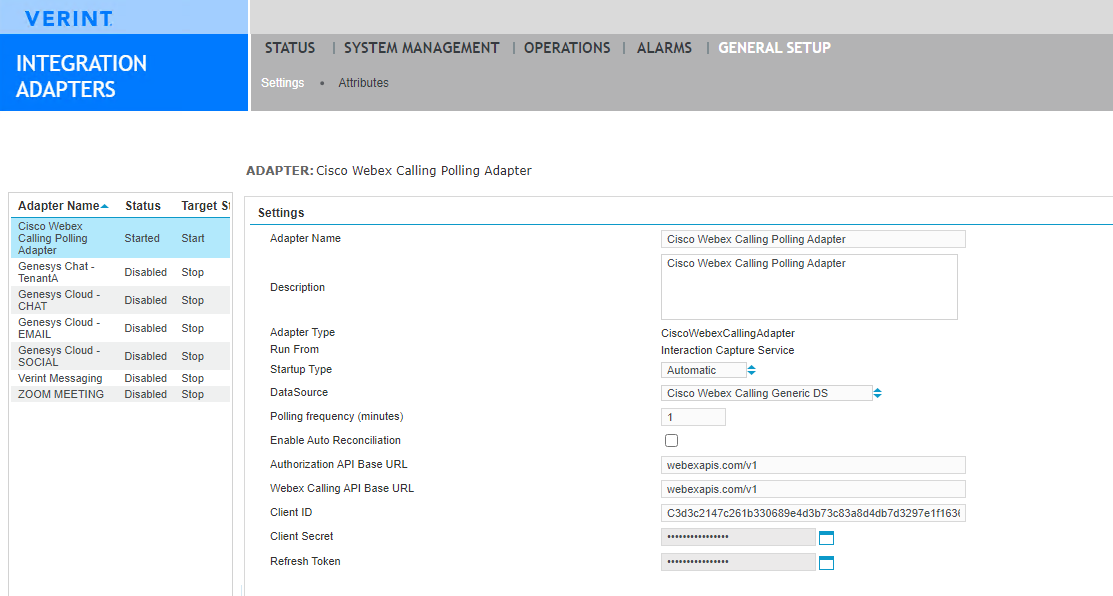Screen dimensions: 1113x596
Task: Sort adapters by Status column header
Action: pos(143,206)
